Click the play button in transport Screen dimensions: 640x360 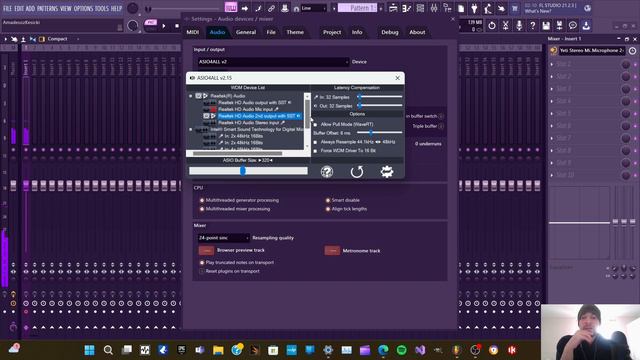164,26
